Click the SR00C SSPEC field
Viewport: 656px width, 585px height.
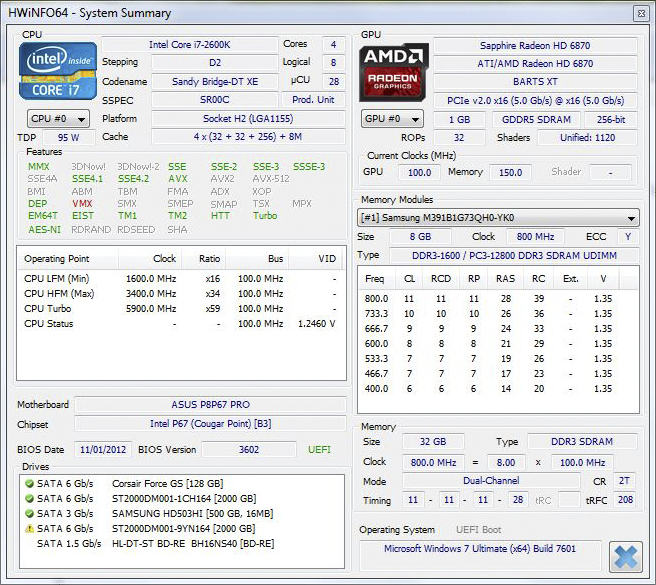point(215,100)
